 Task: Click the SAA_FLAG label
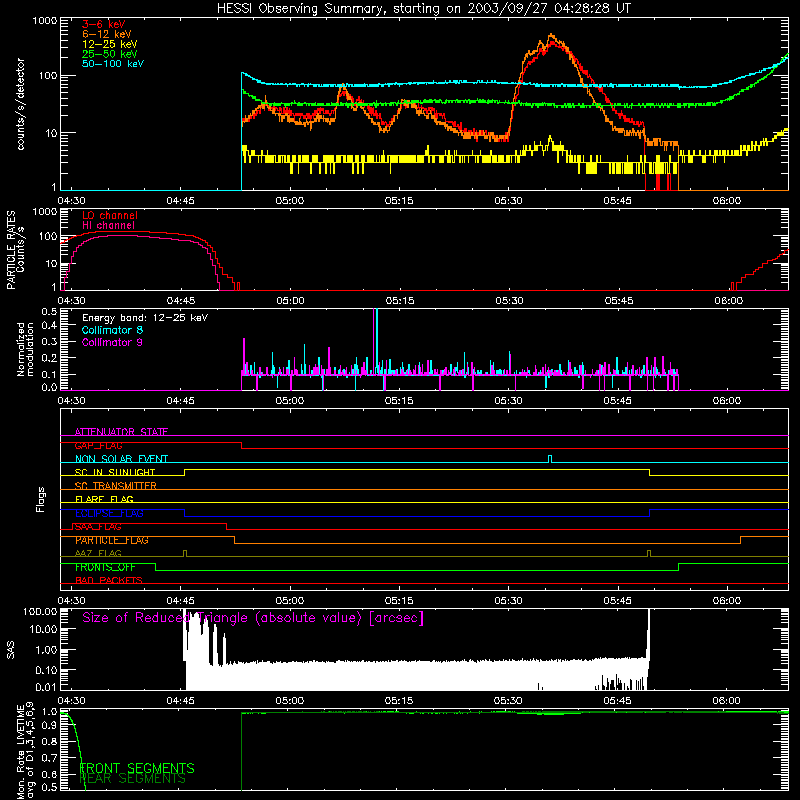click(98, 527)
